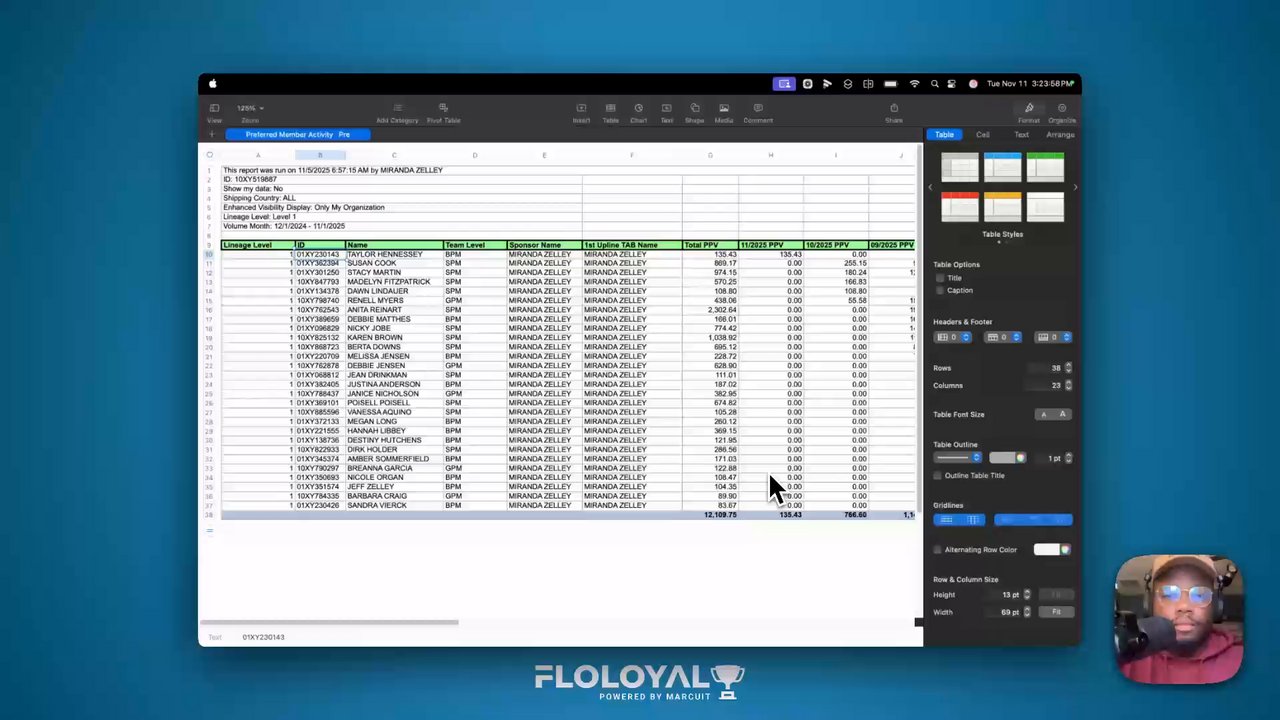Toggle horizontal body gridlines button
The height and width of the screenshot is (720, 1280).
[x=947, y=520]
